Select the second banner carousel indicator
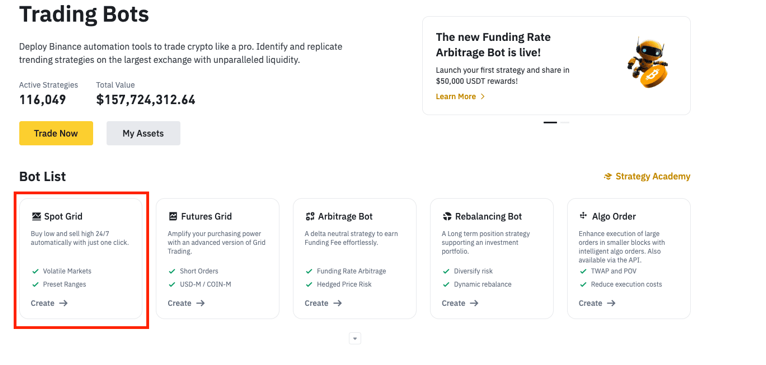Viewport: 766px width, 365px height. 564,123
